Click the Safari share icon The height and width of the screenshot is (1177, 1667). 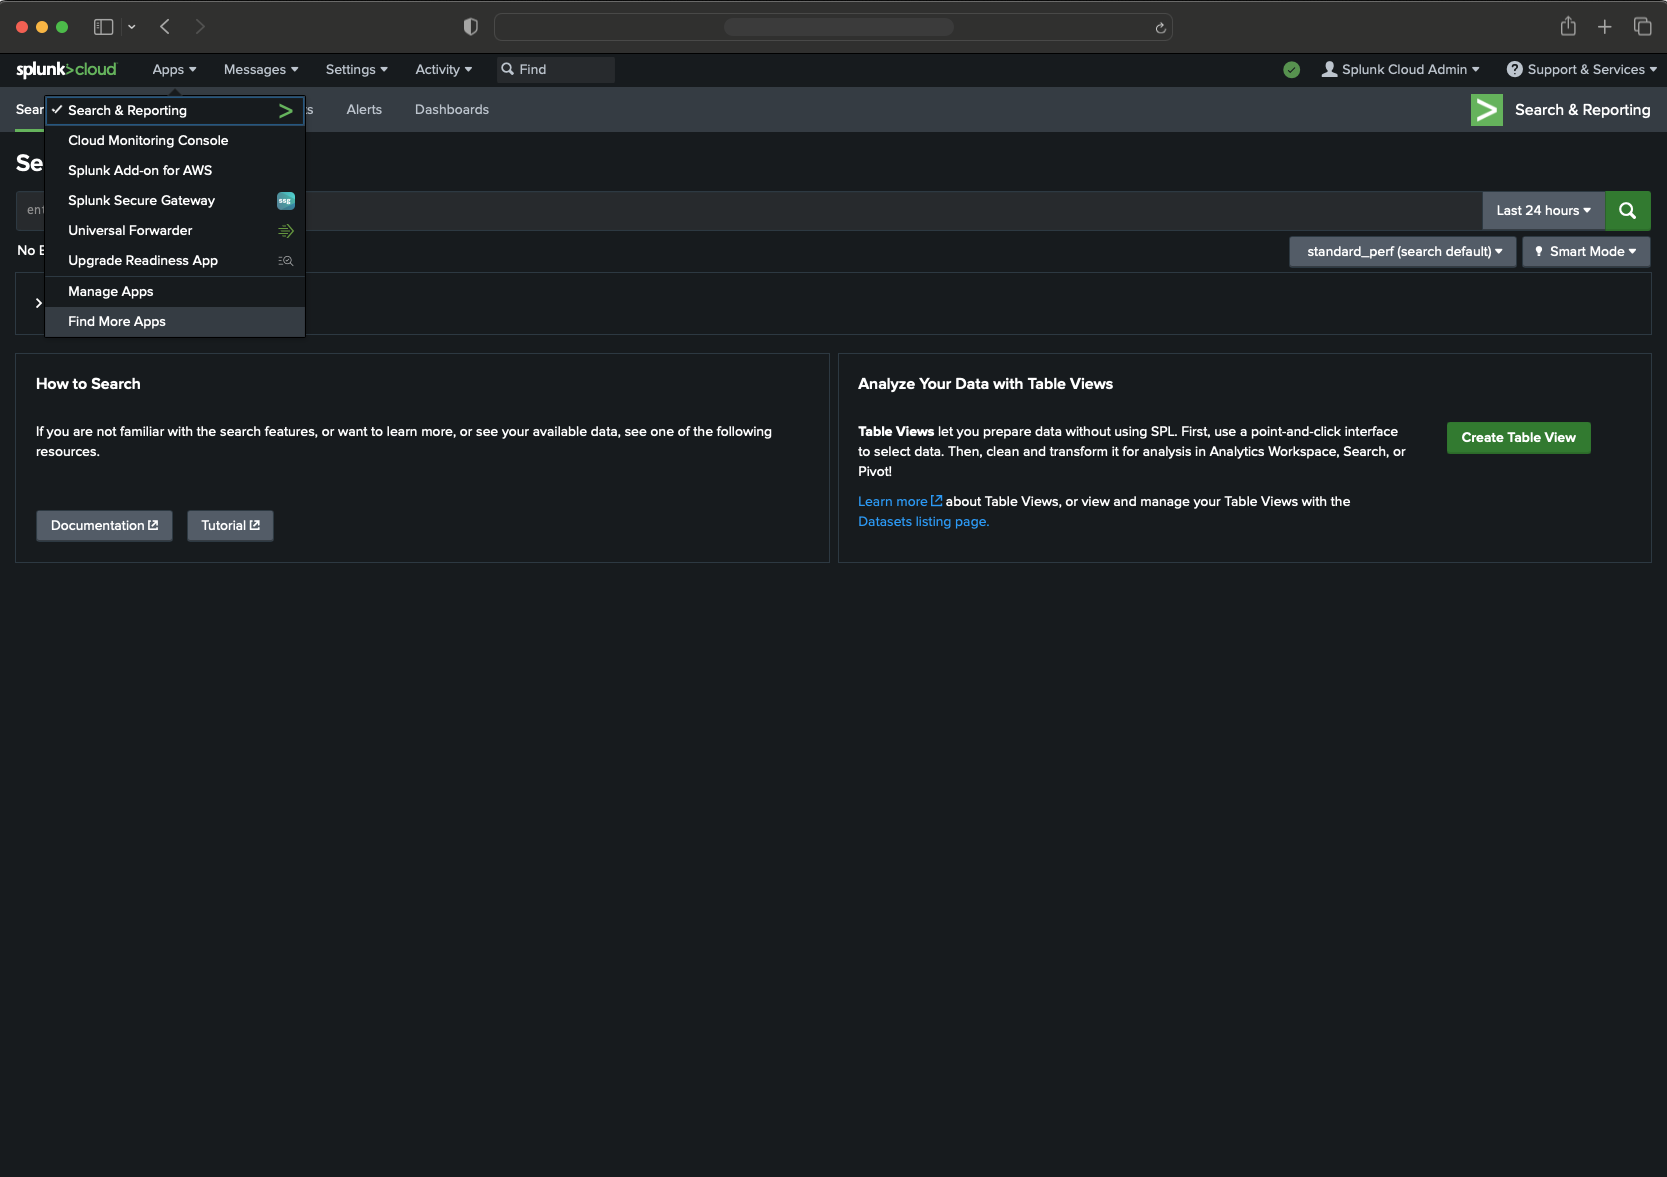coord(1567,27)
